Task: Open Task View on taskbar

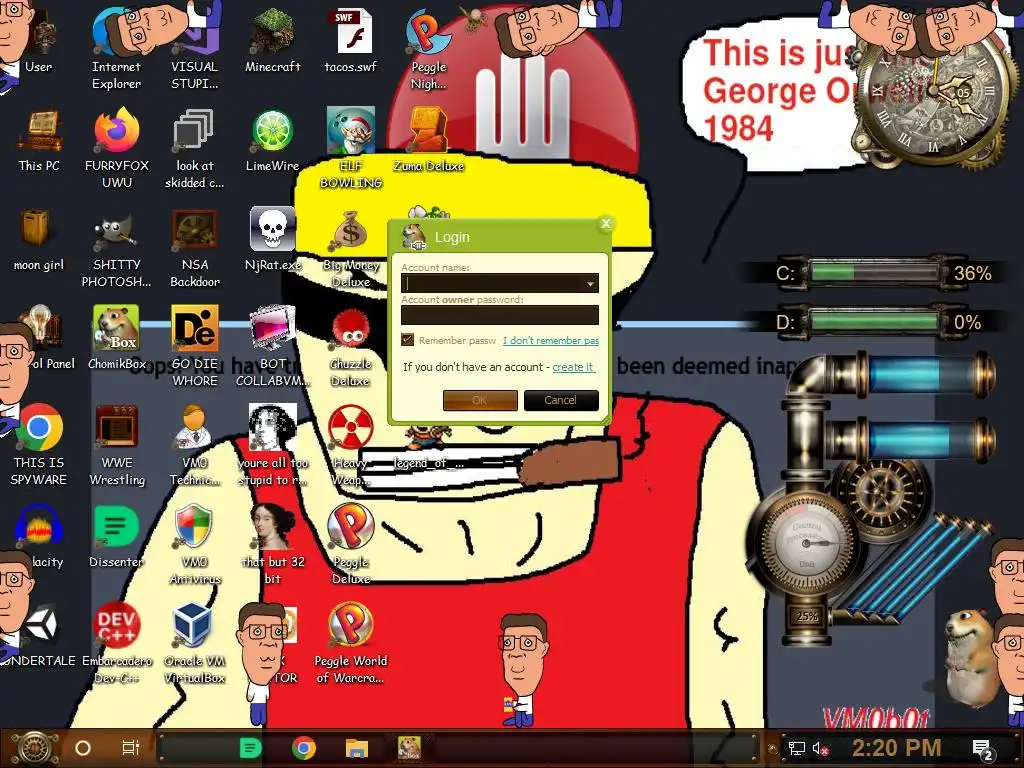Action: [x=131, y=748]
